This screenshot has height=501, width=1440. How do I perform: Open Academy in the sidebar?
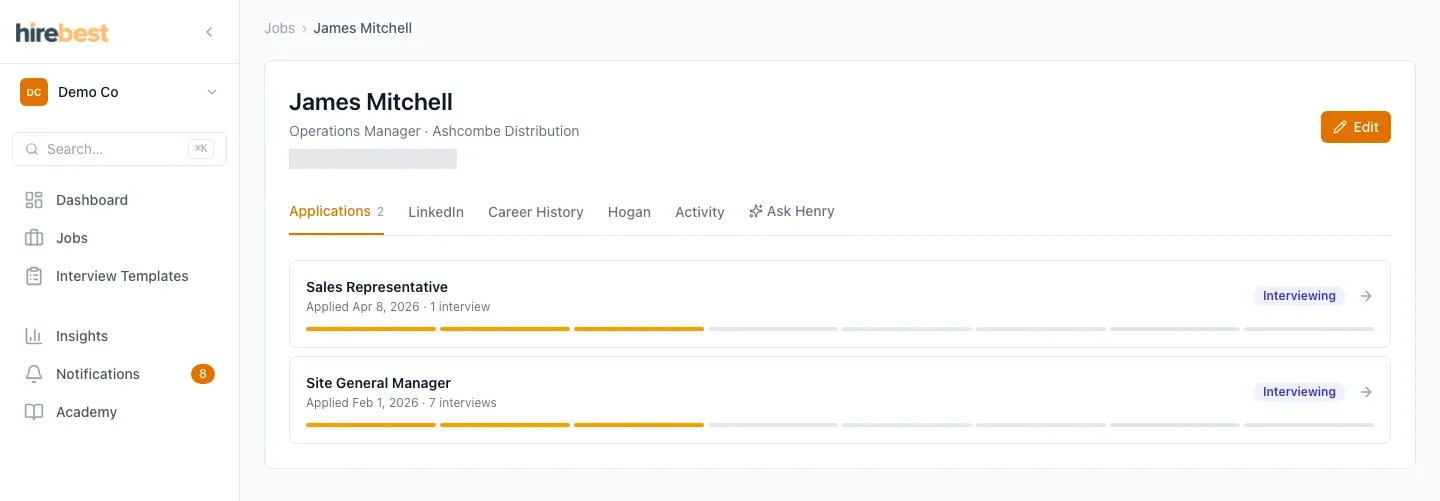click(119, 412)
